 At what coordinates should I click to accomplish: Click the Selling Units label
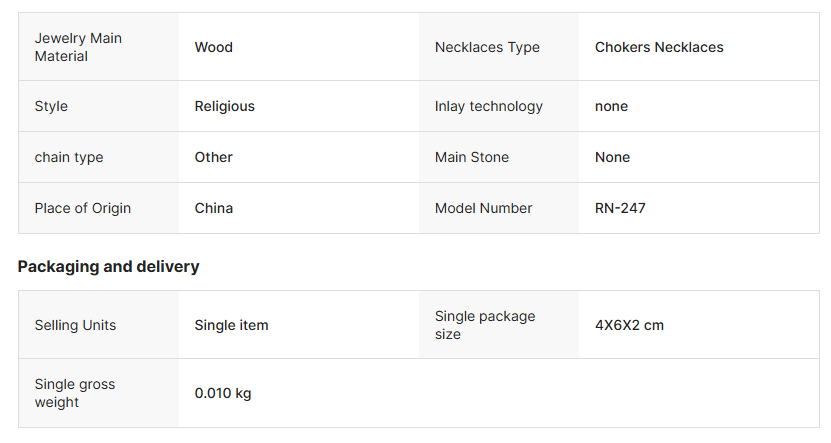pos(75,325)
